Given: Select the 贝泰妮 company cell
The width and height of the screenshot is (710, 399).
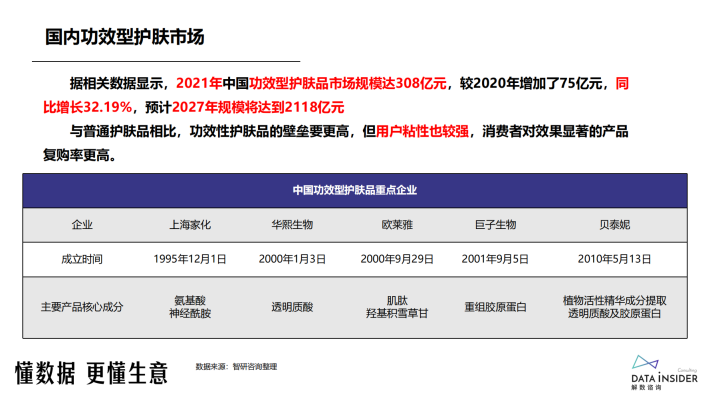Looking at the screenshot, I should click(614, 225).
